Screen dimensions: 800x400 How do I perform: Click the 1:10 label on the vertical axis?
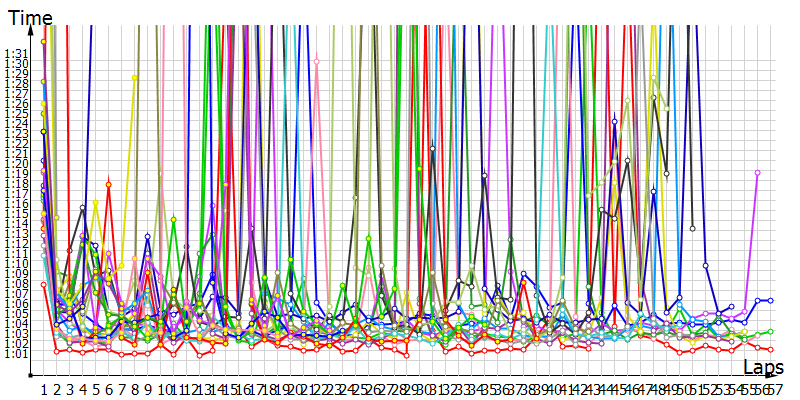(x=17, y=263)
